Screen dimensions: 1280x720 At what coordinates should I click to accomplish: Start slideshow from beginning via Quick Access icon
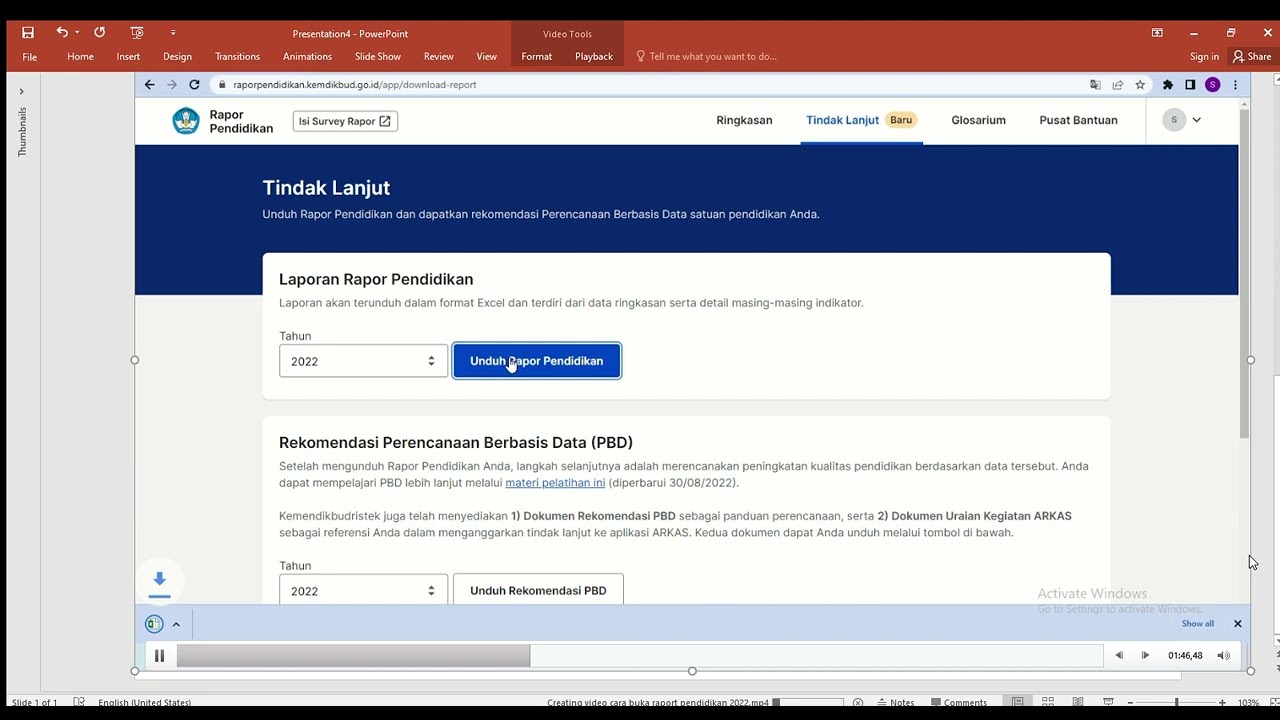(137, 33)
